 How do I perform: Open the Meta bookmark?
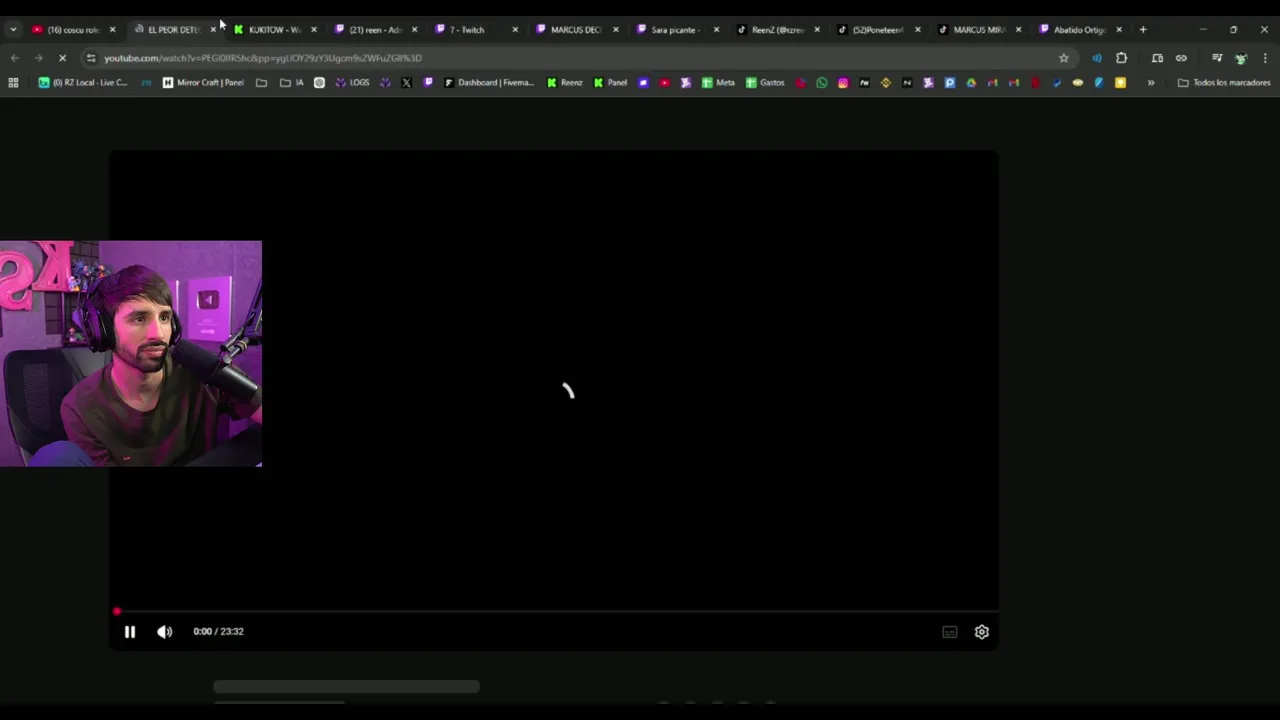[718, 83]
